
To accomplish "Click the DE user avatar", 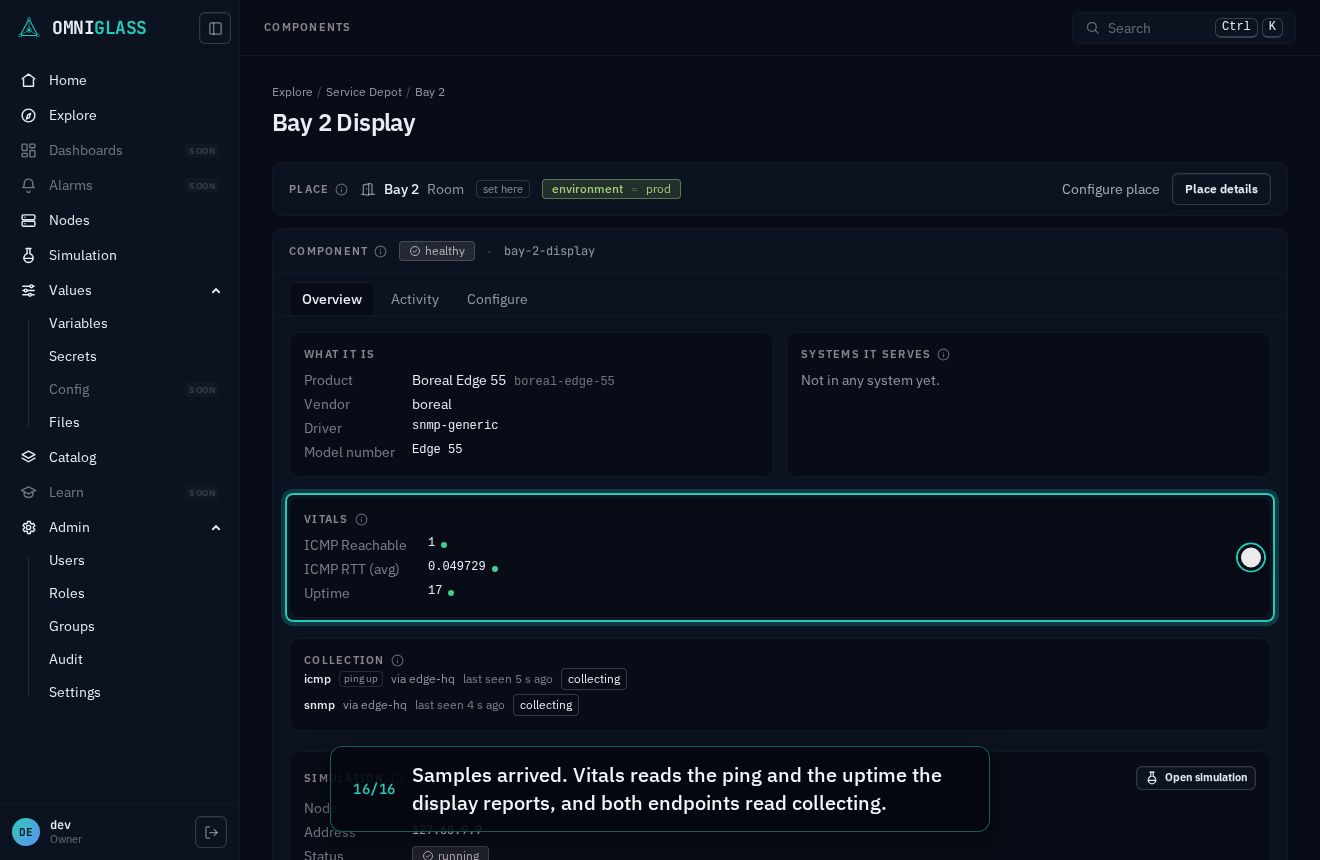I will coord(26,832).
